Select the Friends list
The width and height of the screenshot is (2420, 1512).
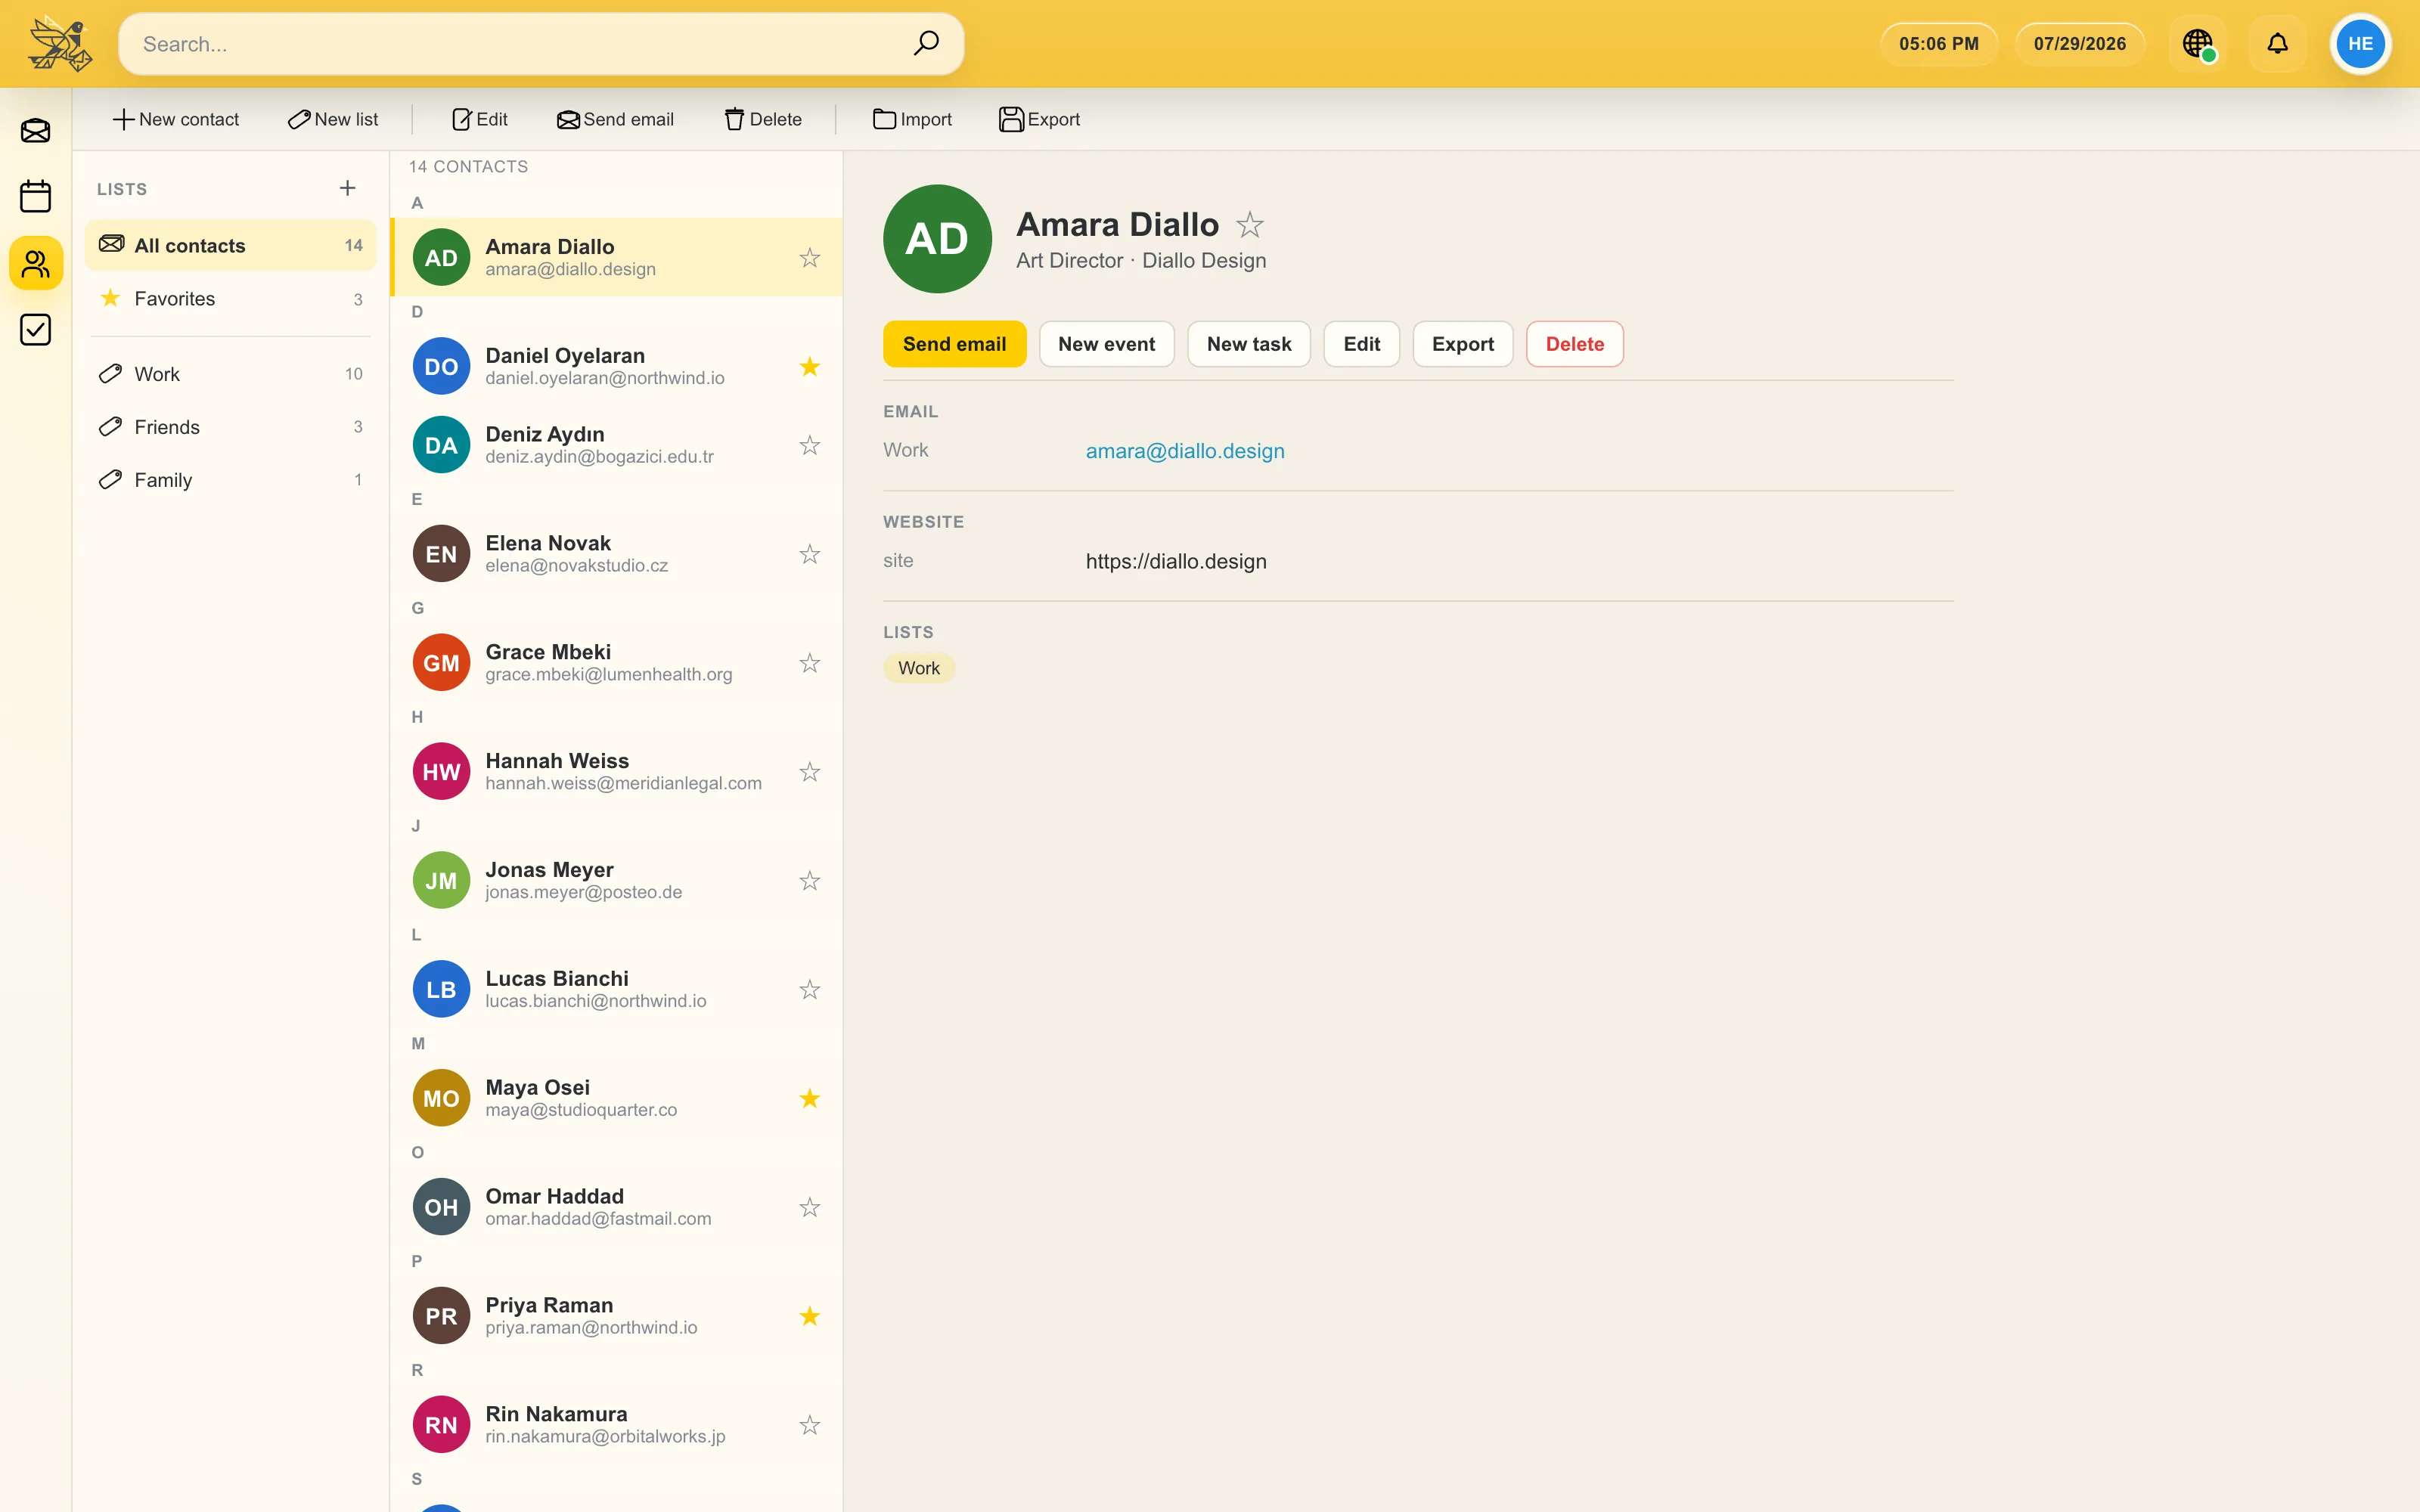point(230,427)
